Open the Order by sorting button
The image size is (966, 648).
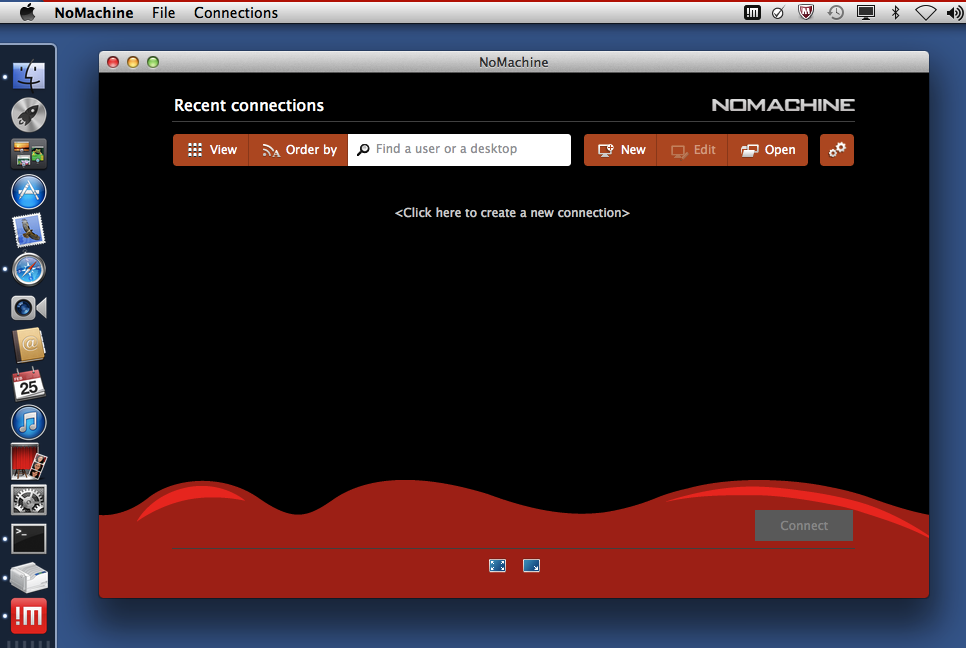(299, 150)
